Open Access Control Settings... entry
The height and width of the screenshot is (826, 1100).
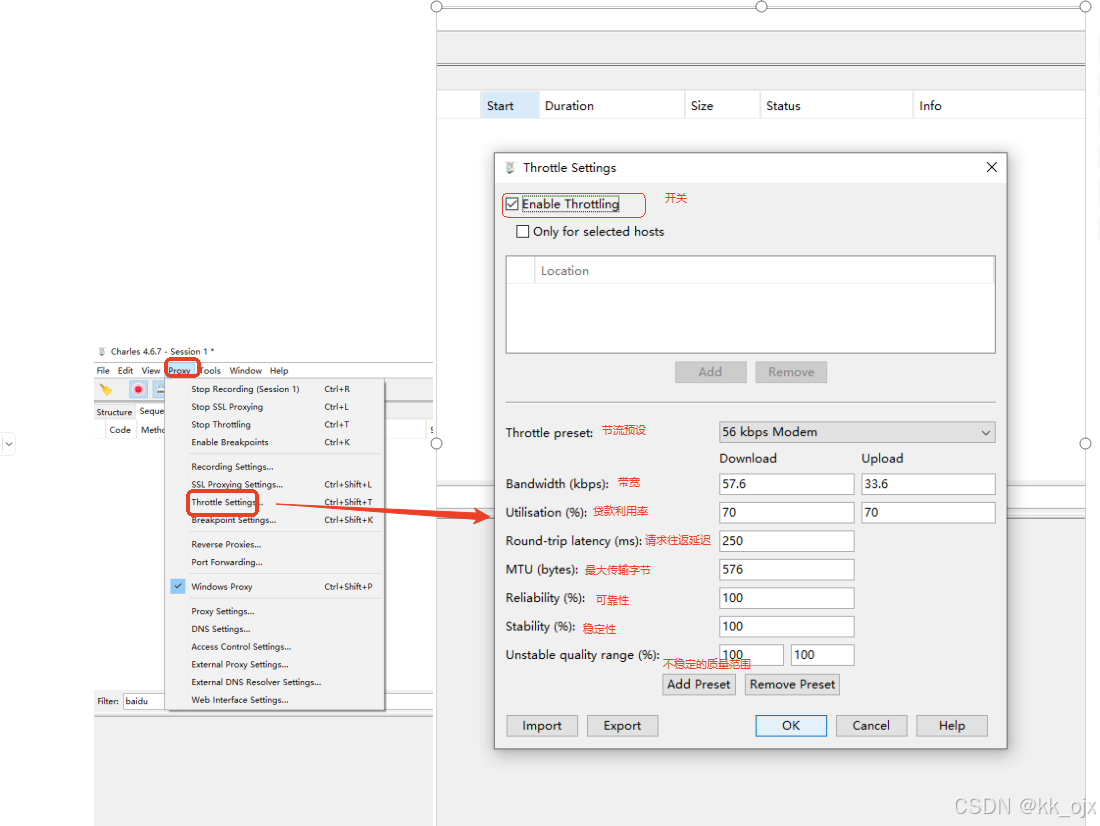(274, 647)
